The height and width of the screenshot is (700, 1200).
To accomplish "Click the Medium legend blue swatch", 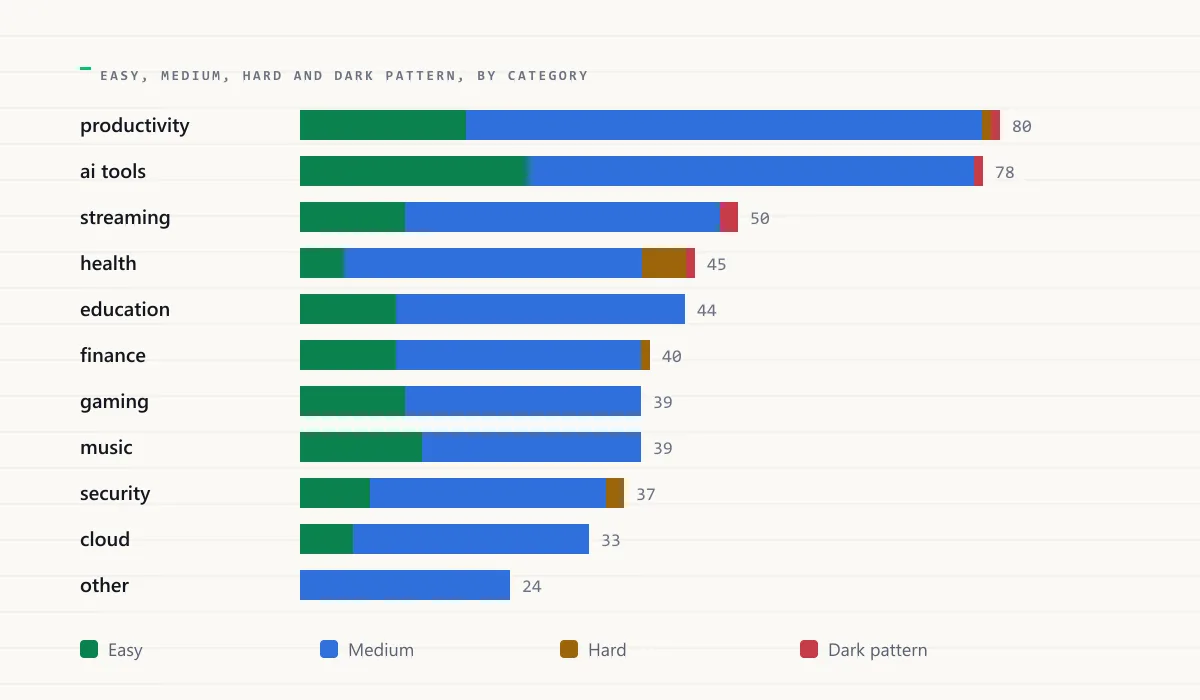I will pyautogui.click(x=329, y=649).
